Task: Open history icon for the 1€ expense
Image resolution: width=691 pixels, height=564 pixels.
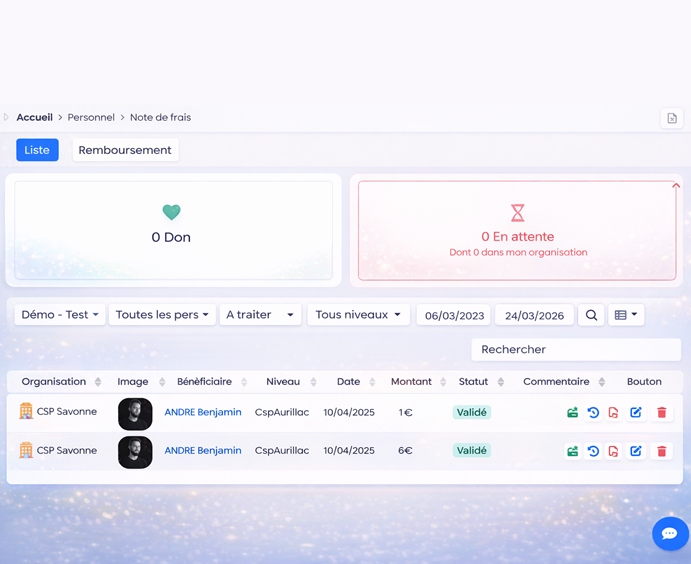Action: [593, 413]
